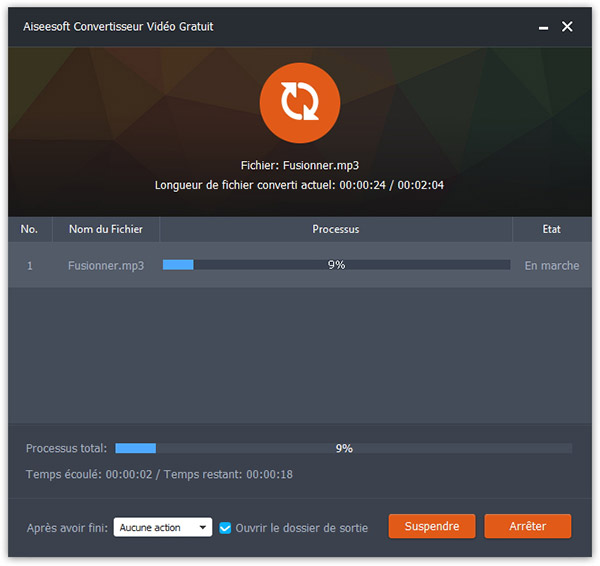Click the Fusionner.mp3 progress bar at 9%

click(336, 265)
